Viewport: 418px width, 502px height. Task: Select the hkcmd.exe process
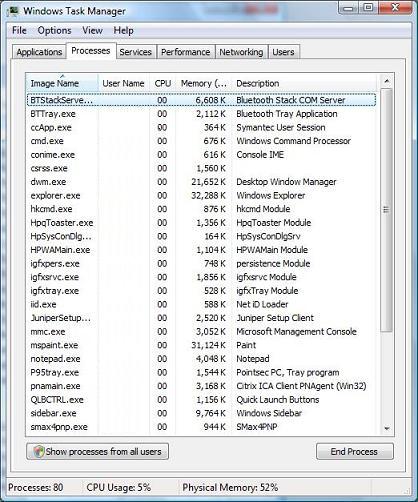(x=201, y=209)
